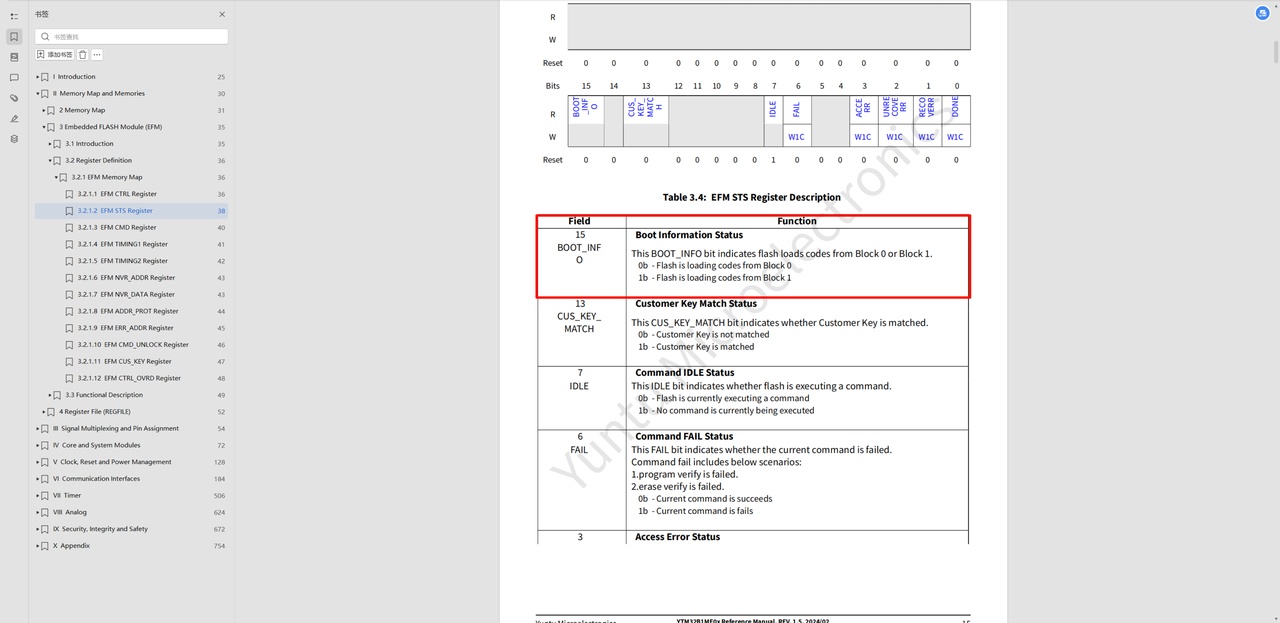Screen dimensions: 1280x623
Task: Click bookmark icon beside EFM TIMING1 Register
Action: coord(70,244)
